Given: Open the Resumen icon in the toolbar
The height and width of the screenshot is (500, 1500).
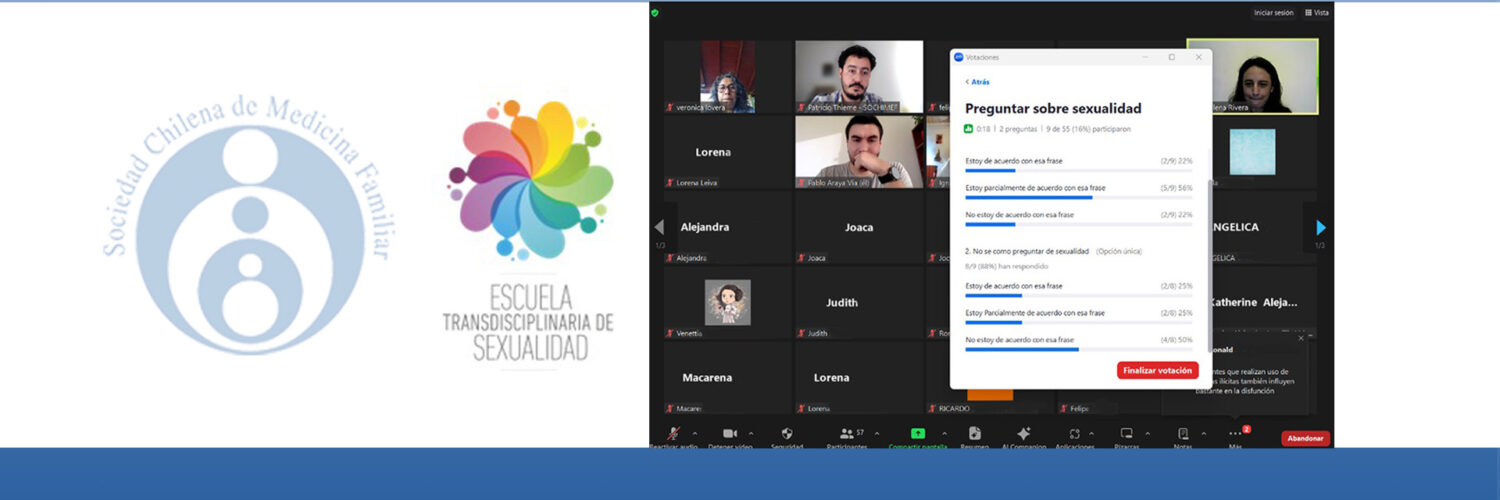Looking at the screenshot, I should (x=975, y=433).
